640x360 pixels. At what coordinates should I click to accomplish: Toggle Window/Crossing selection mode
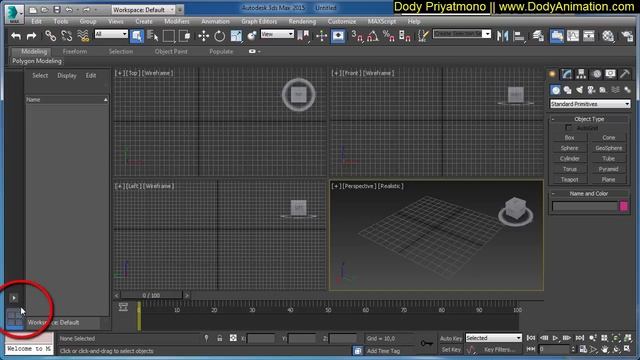185,36
